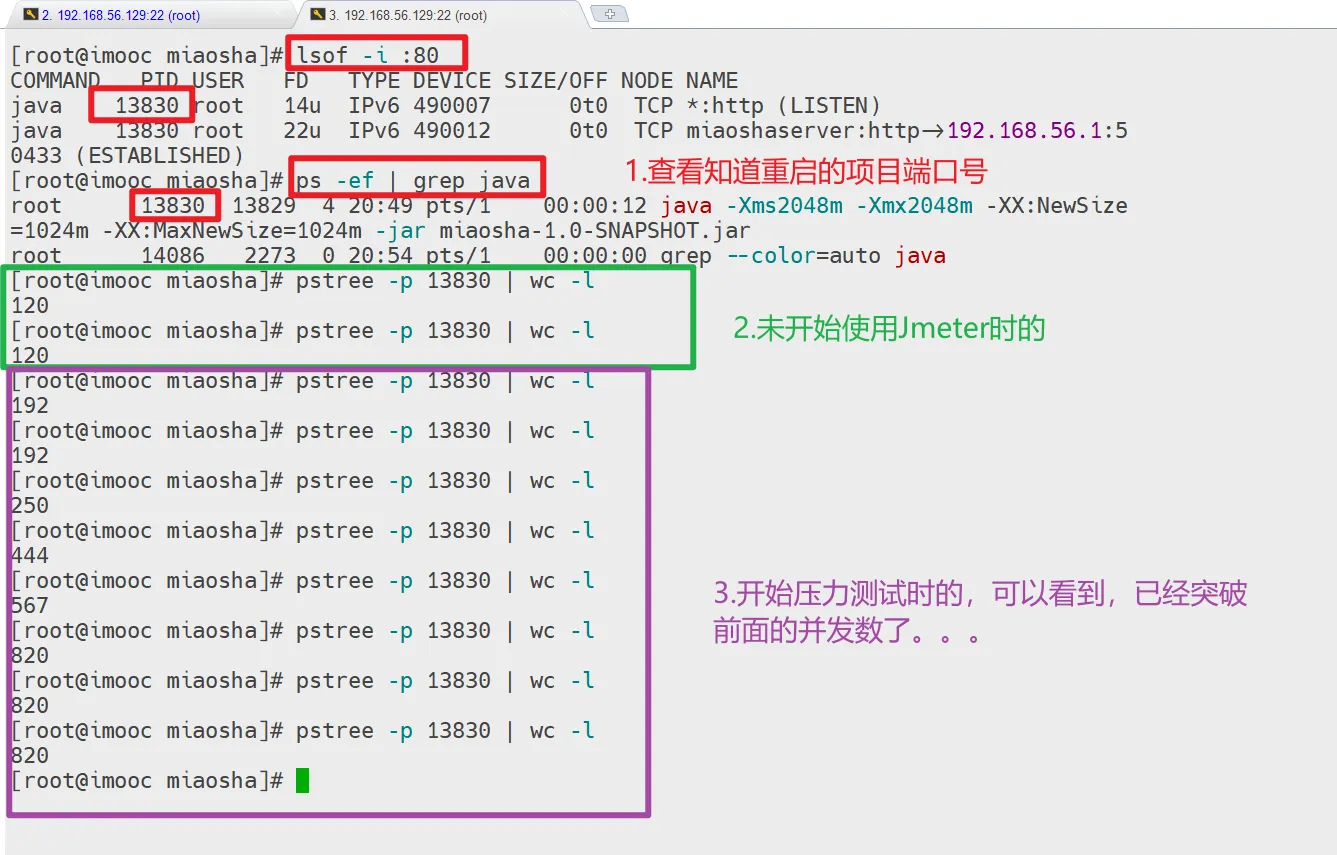This screenshot has height=855, width=1337.
Task: Select the thread count output 567
Action: 30,606
